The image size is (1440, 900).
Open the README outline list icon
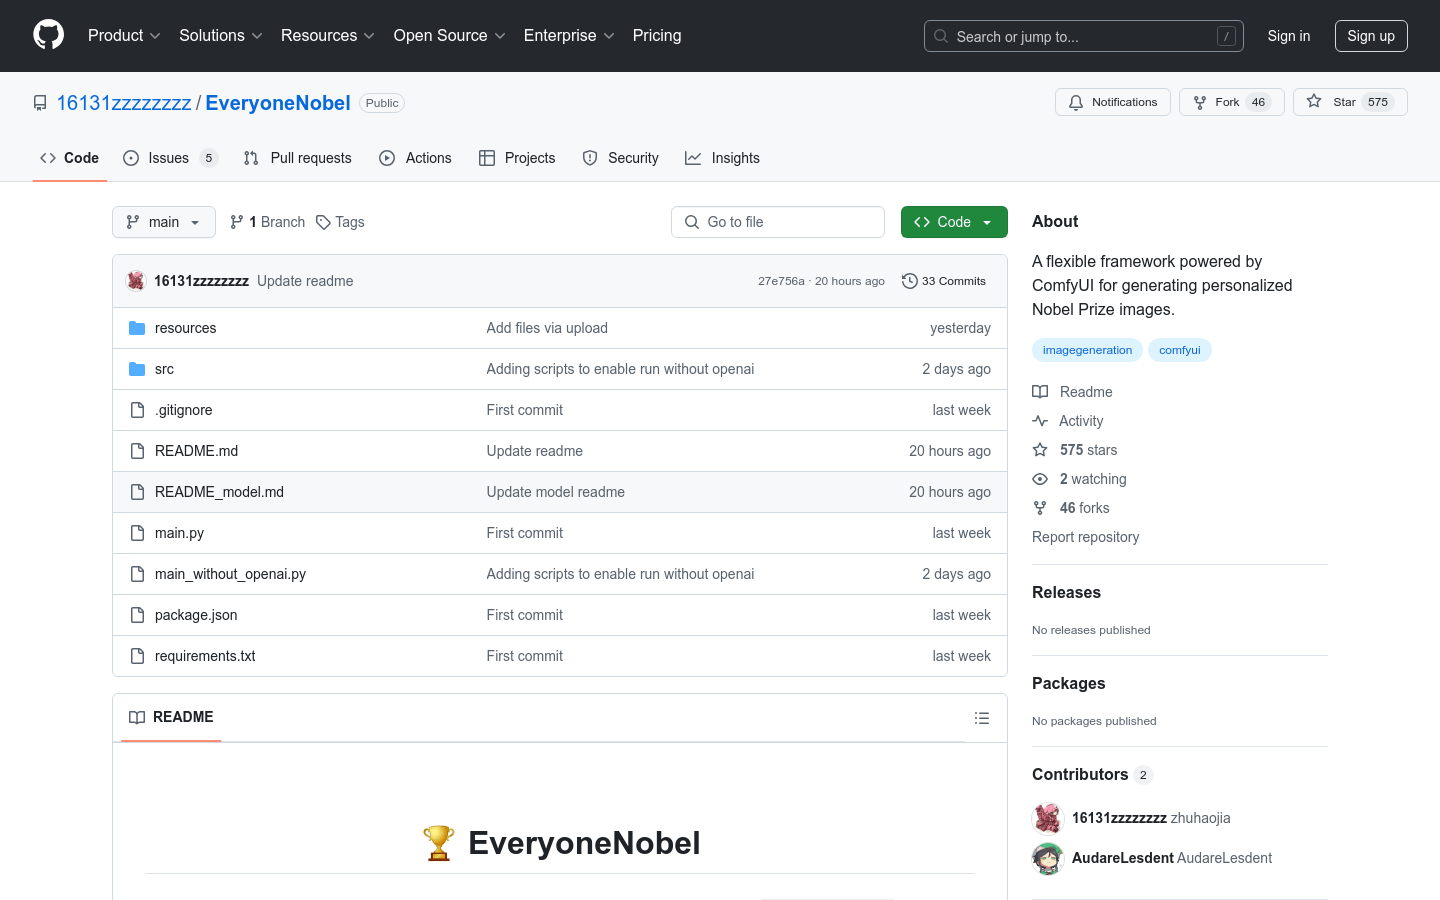pos(982,718)
